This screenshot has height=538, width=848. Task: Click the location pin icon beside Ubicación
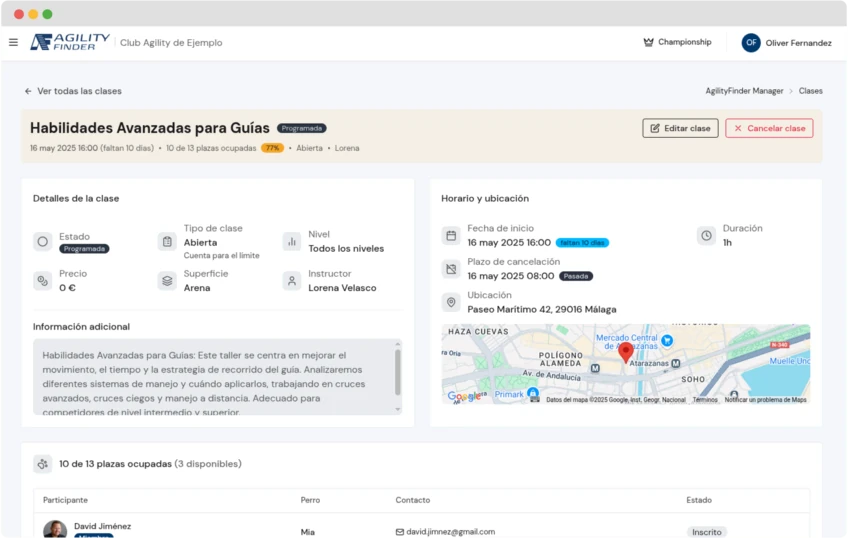coord(451,302)
